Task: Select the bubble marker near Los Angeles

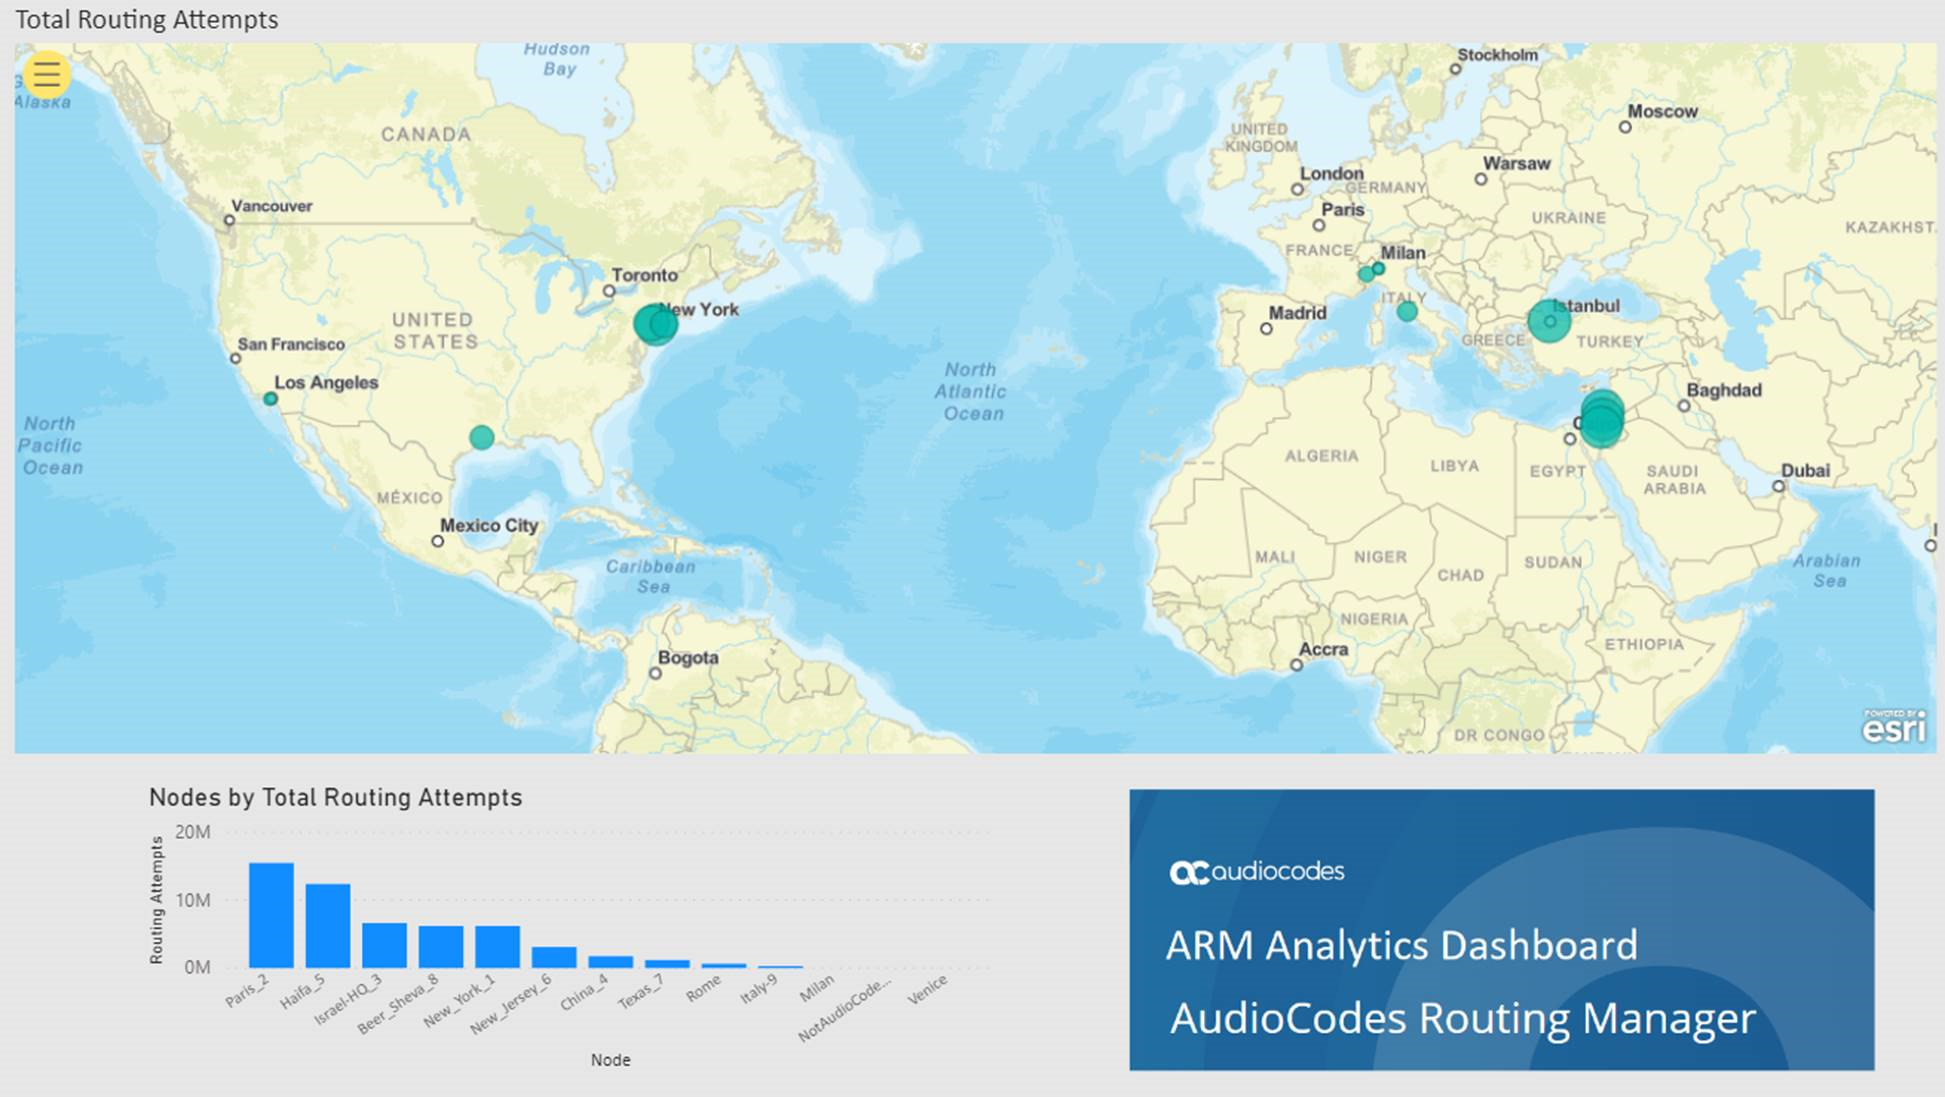Action: [270, 399]
